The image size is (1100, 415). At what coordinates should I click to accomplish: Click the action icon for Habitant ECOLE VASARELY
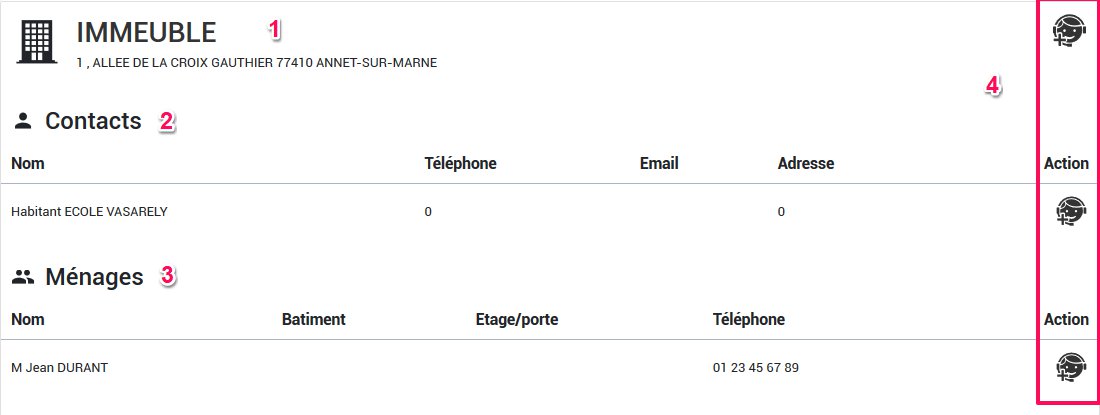click(x=1070, y=211)
